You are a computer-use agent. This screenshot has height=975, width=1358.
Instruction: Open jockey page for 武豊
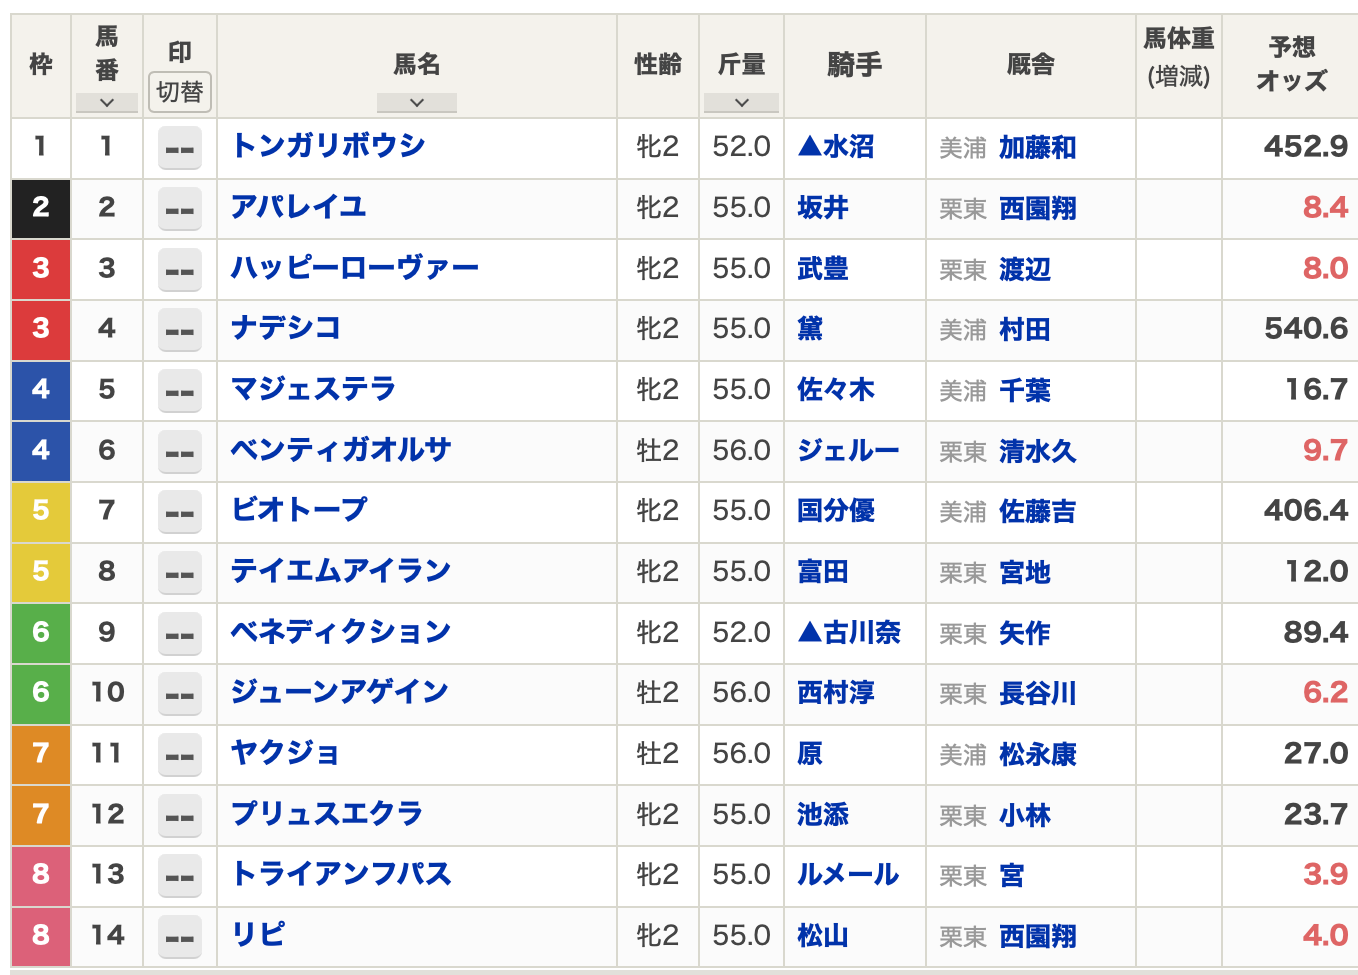coord(822,268)
